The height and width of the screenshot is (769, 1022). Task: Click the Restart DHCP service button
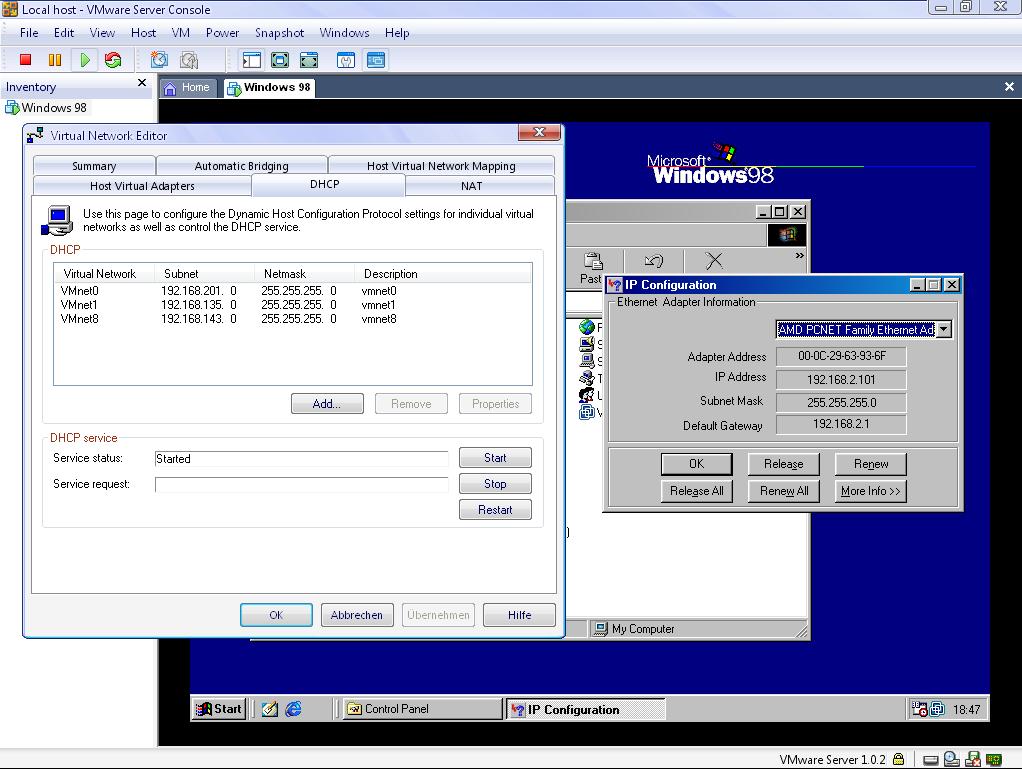point(495,510)
